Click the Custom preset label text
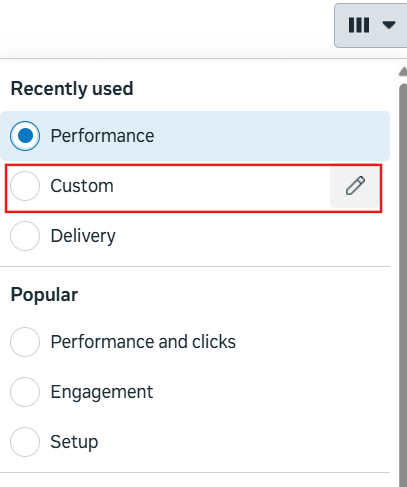This screenshot has height=487, width=407. [82, 186]
